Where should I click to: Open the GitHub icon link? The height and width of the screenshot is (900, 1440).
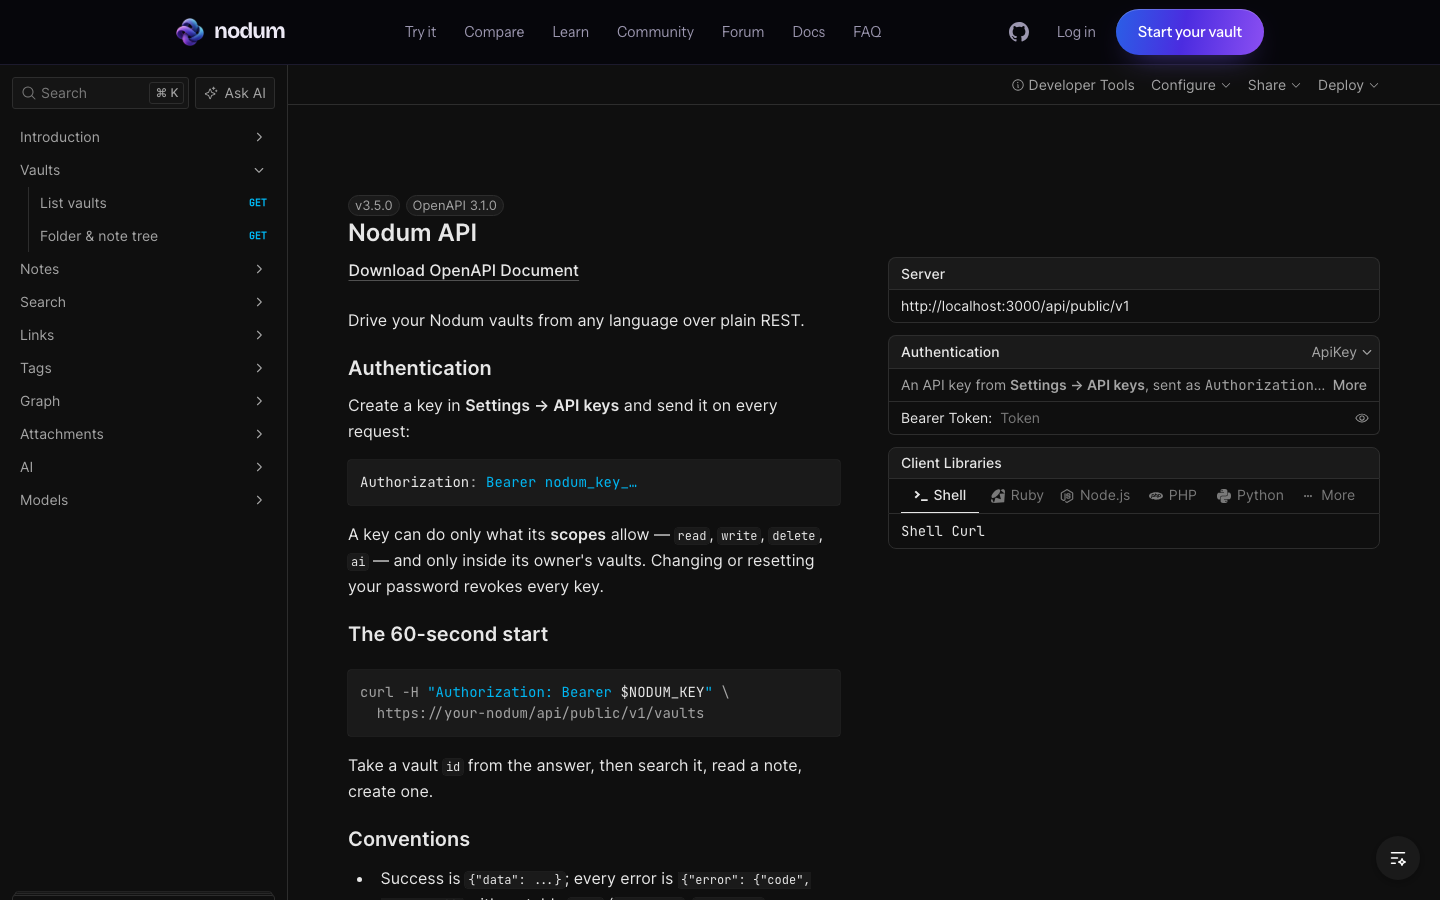pos(1019,32)
